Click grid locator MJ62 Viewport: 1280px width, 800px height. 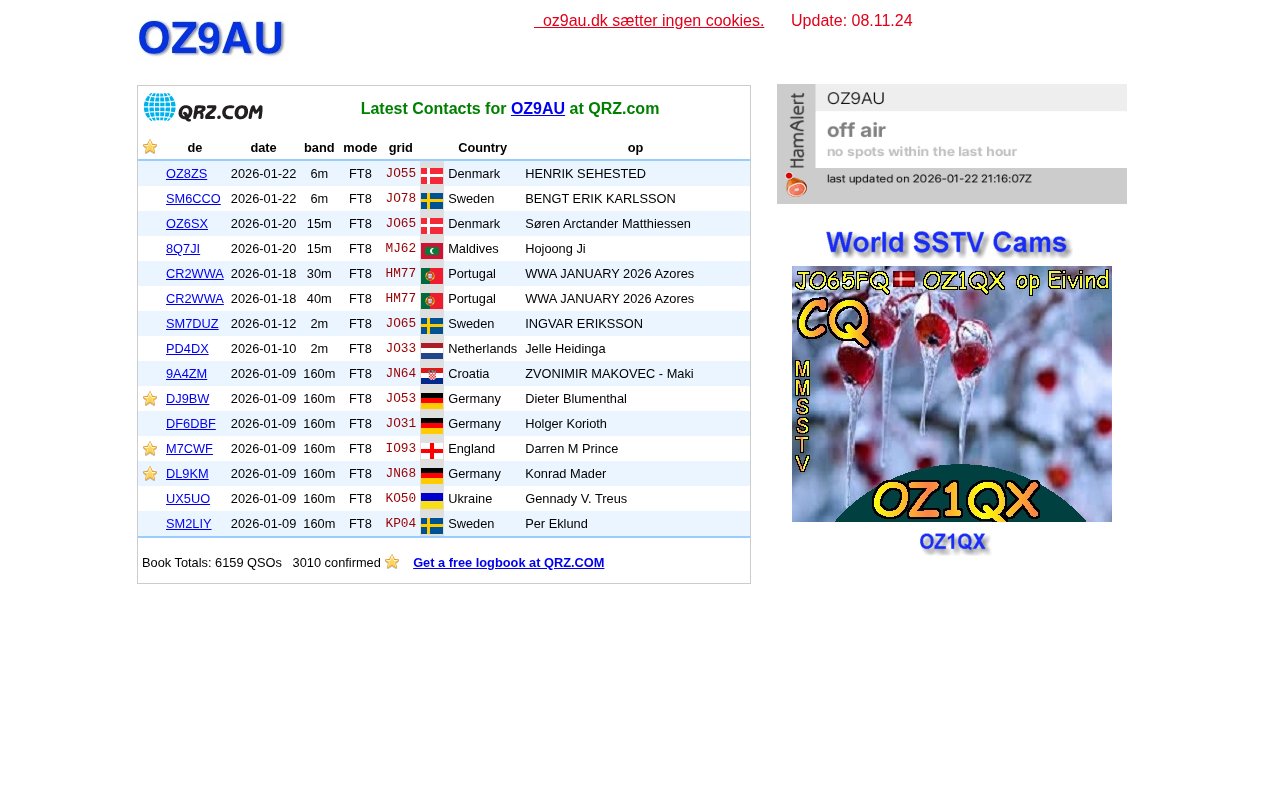(x=401, y=249)
